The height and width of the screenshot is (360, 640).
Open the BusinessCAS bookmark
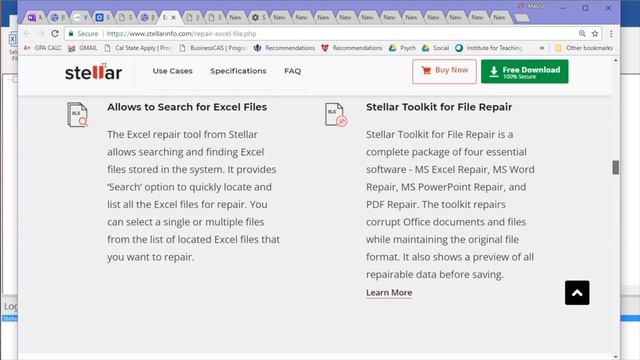tap(213, 48)
